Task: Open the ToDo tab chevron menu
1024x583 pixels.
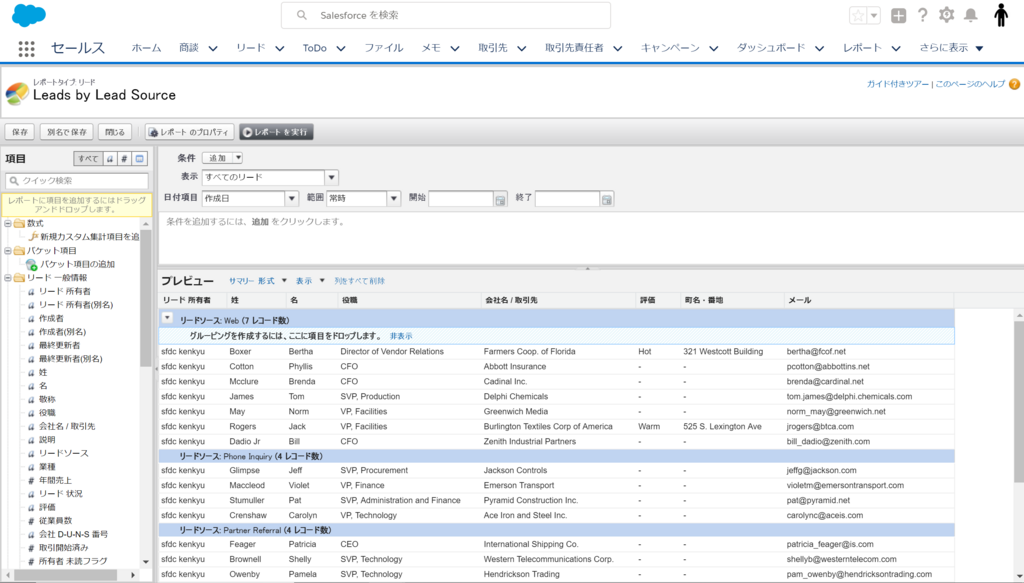Action: [x=341, y=48]
